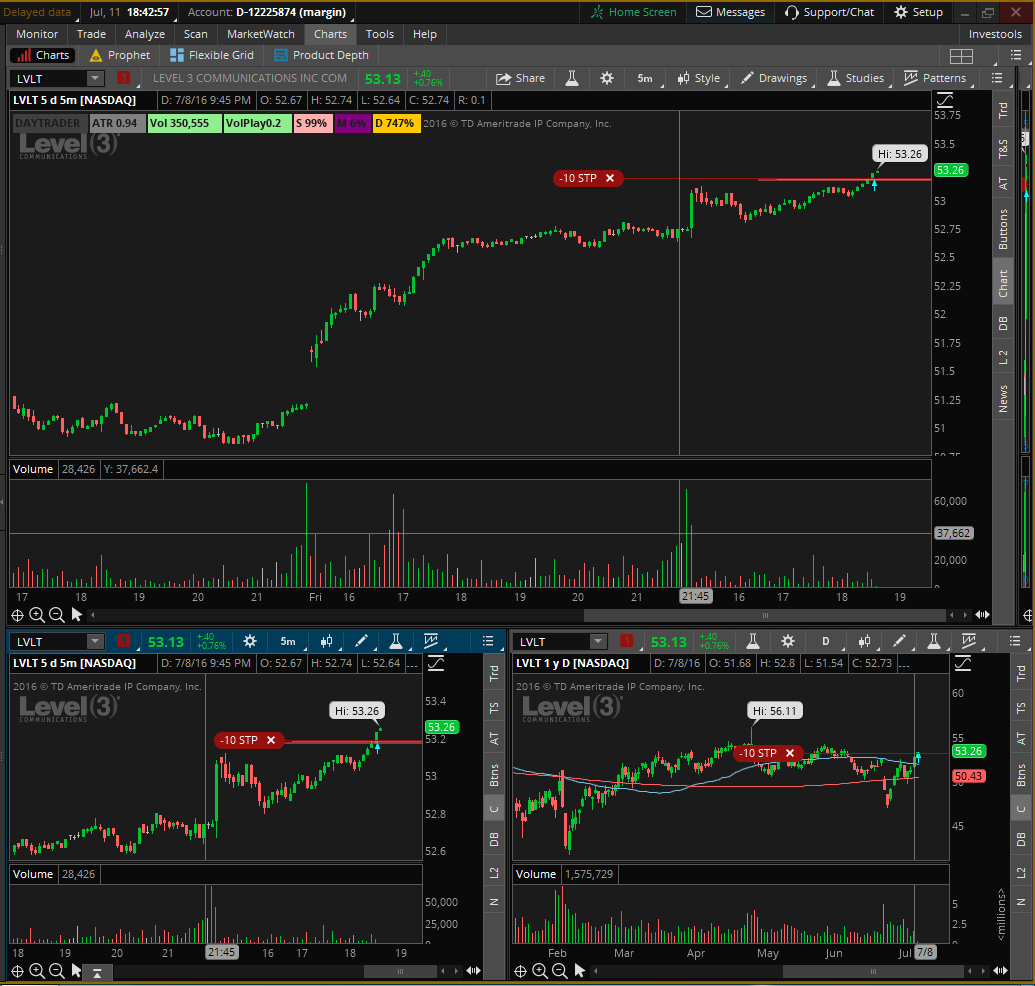Toggle the Trd sidebar panel on main chart

[1003, 110]
